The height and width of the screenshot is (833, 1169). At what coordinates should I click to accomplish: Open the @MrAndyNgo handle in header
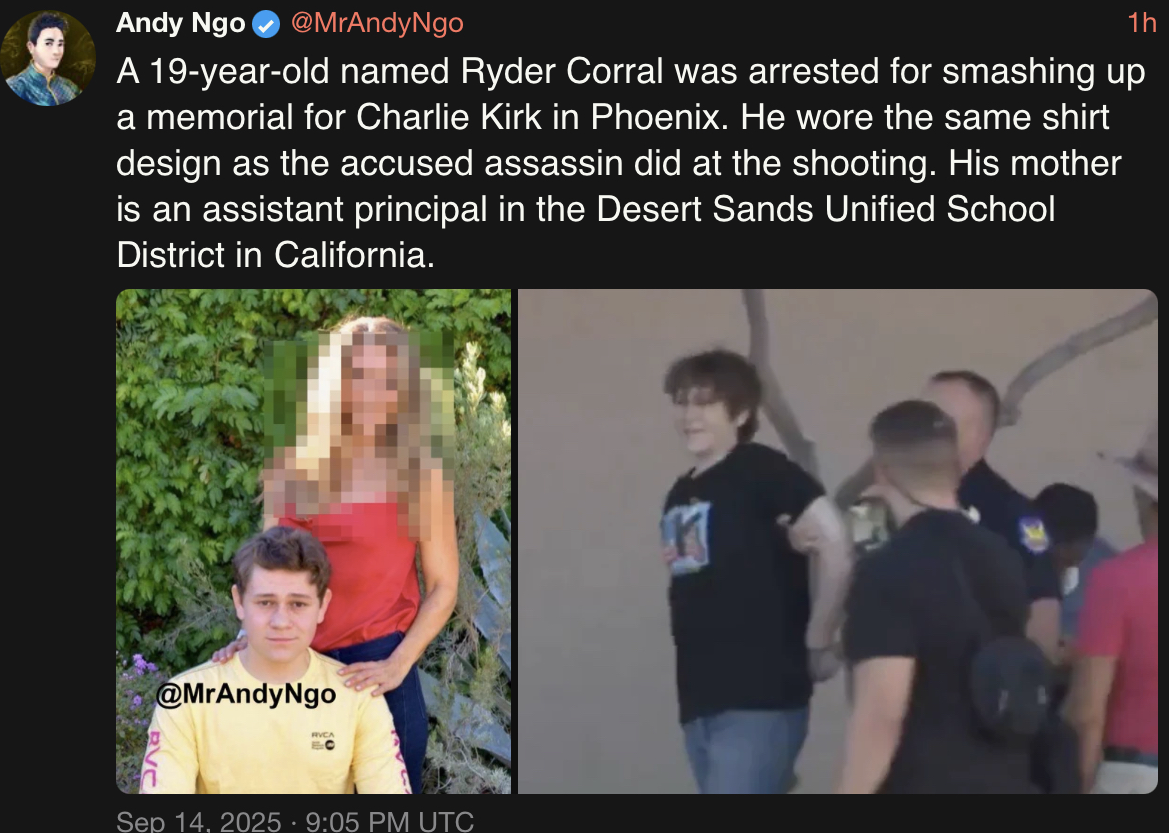click(x=377, y=23)
